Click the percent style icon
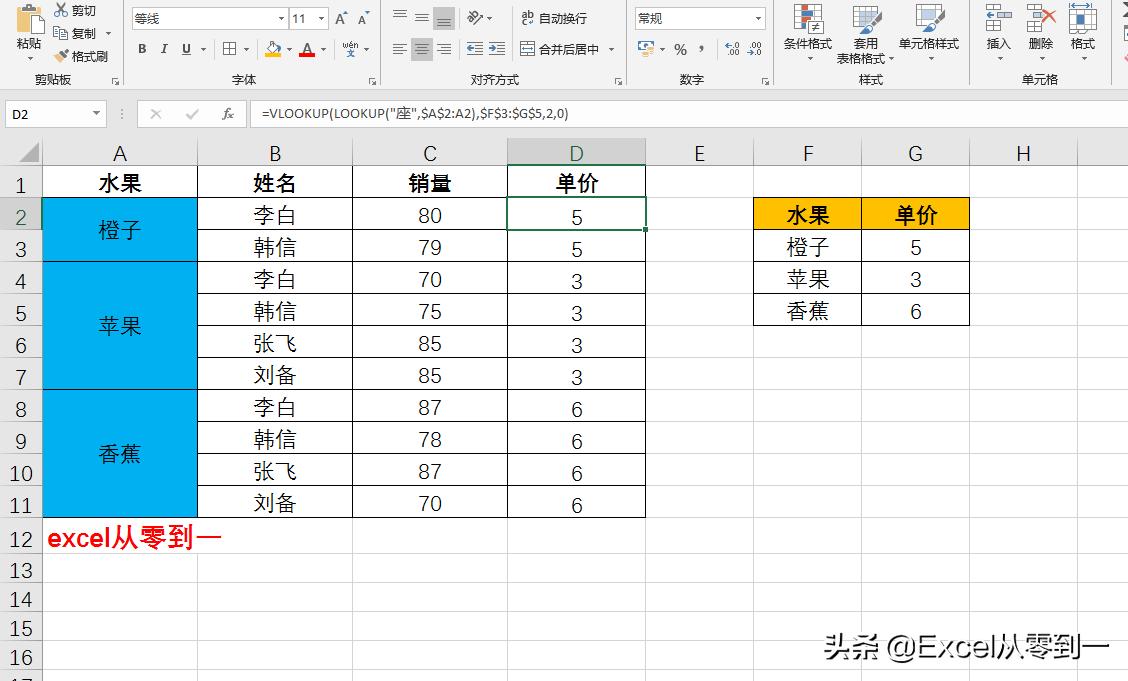Image resolution: width=1128 pixels, height=681 pixels. [x=679, y=48]
